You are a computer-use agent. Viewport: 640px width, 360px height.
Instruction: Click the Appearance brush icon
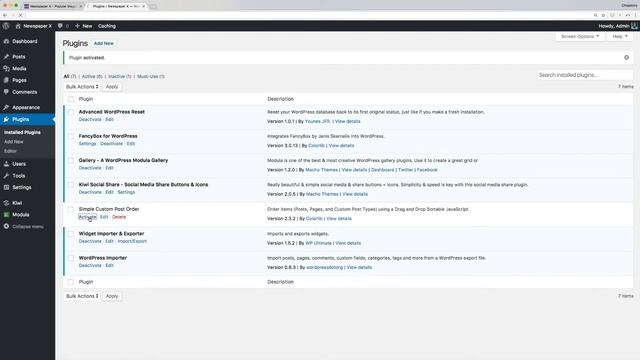pyautogui.click(x=6, y=107)
